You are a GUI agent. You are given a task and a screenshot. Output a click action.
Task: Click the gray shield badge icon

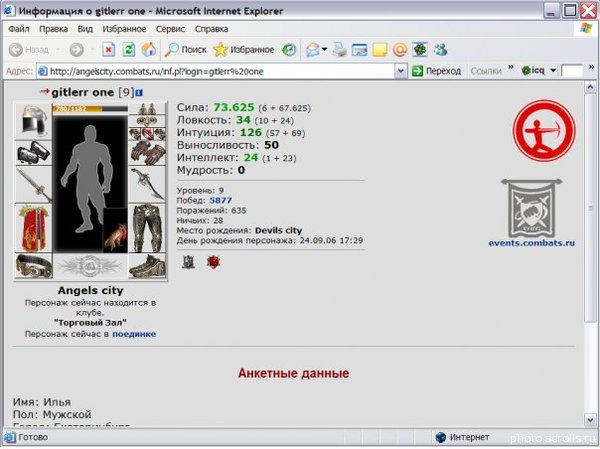click(x=189, y=262)
